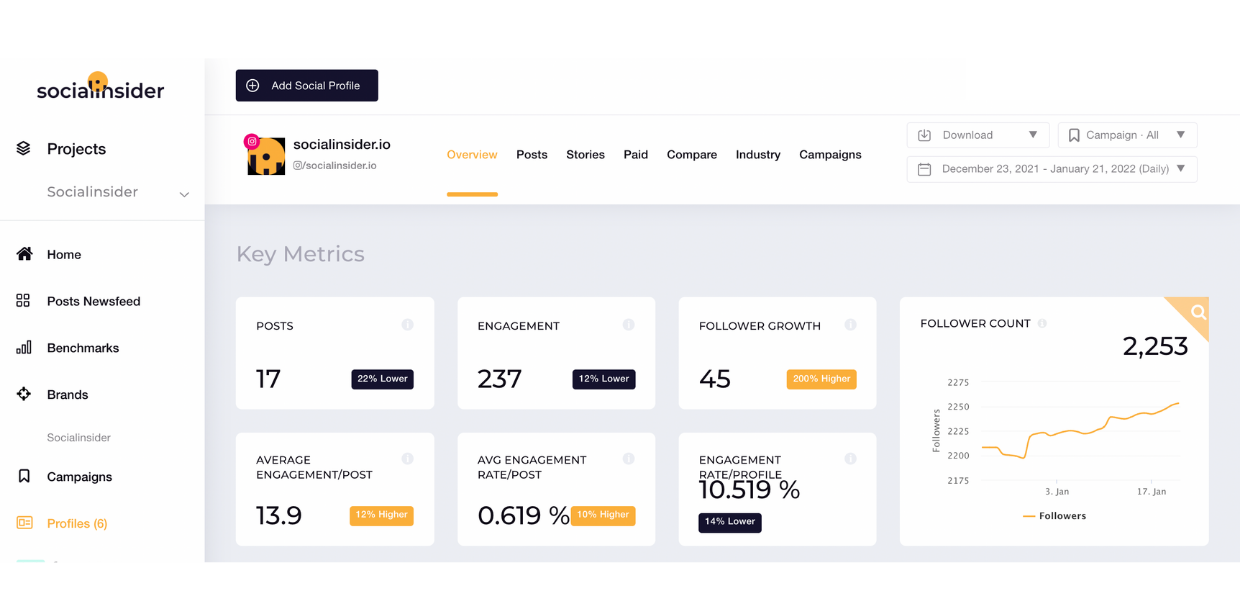Open the Paid tab
The image size is (1240, 600).
(636, 155)
